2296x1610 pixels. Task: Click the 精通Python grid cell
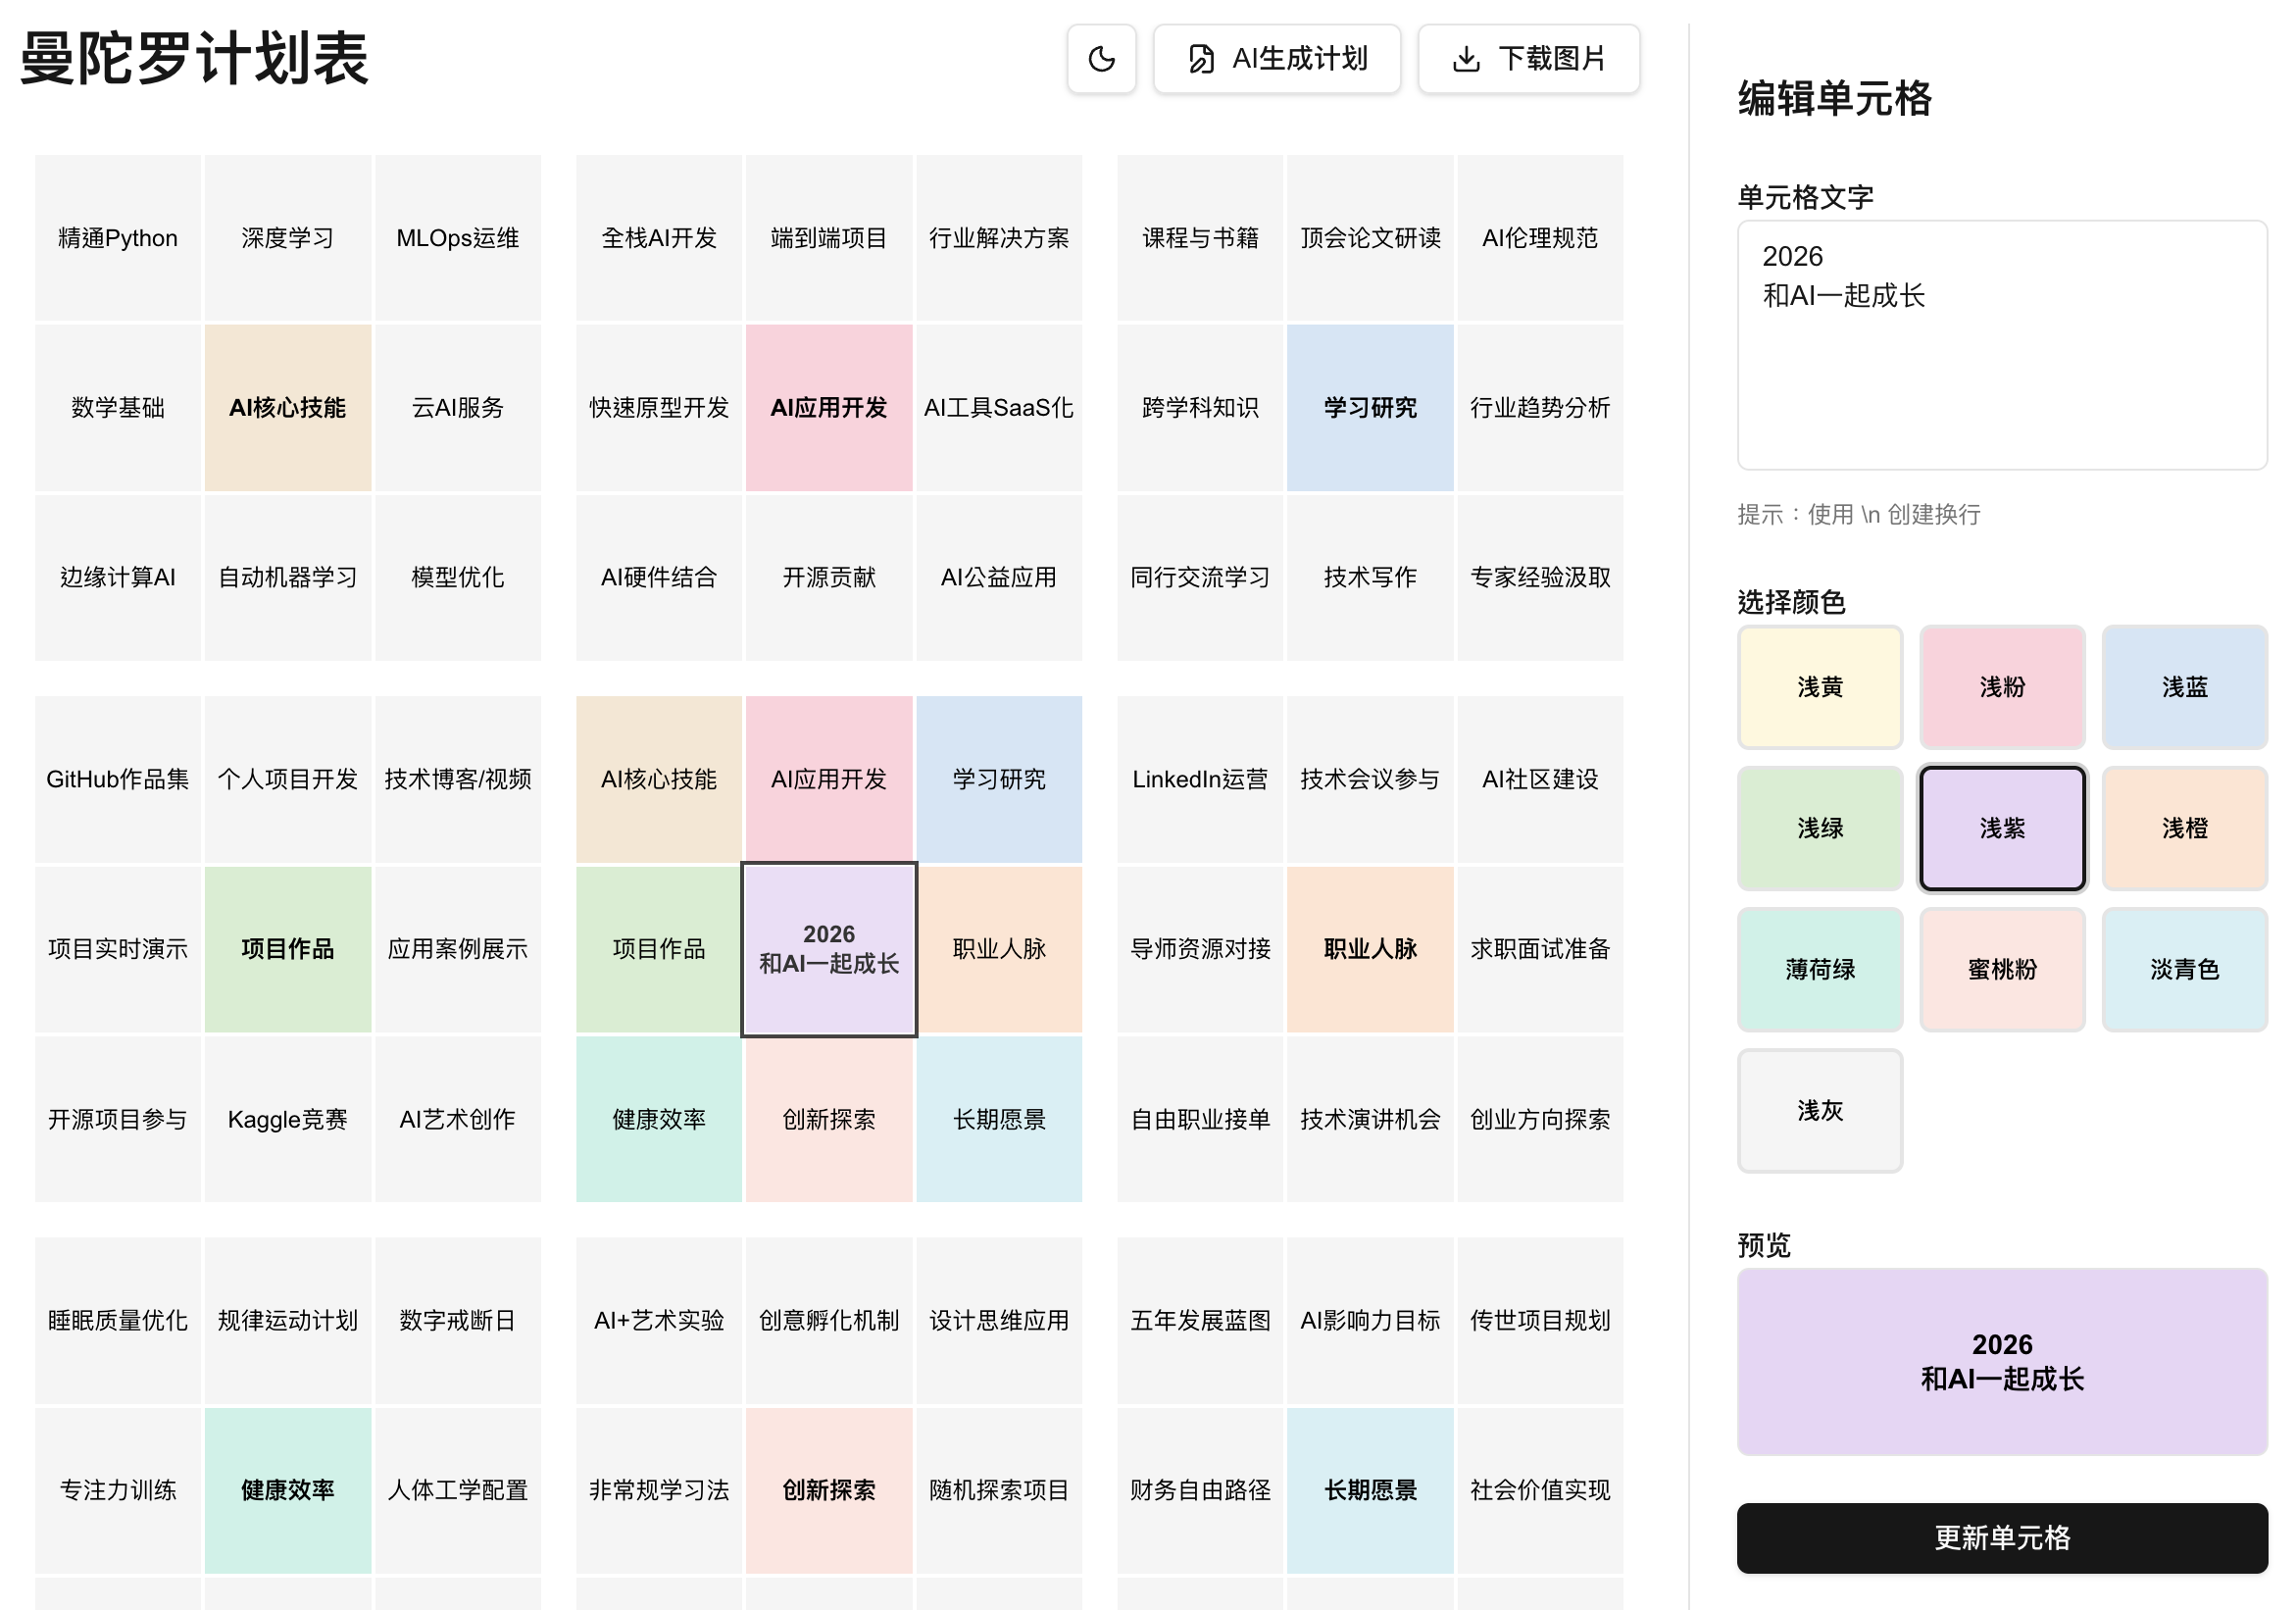118,238
